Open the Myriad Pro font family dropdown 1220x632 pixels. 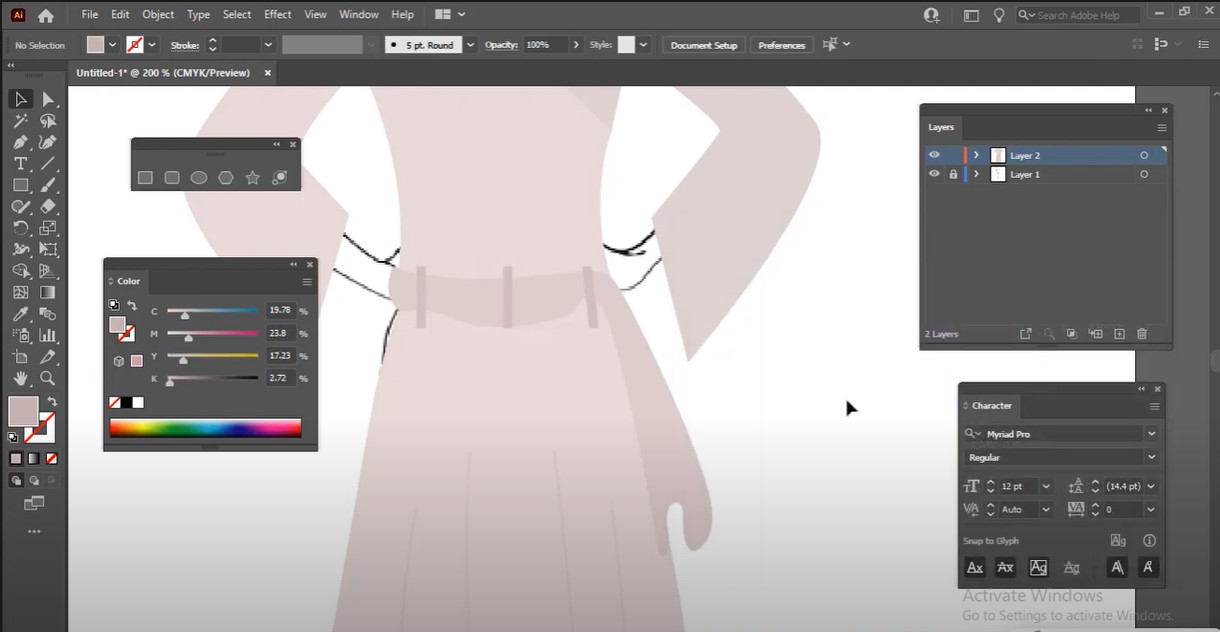pyautogui.click(x=1151, y=434)
